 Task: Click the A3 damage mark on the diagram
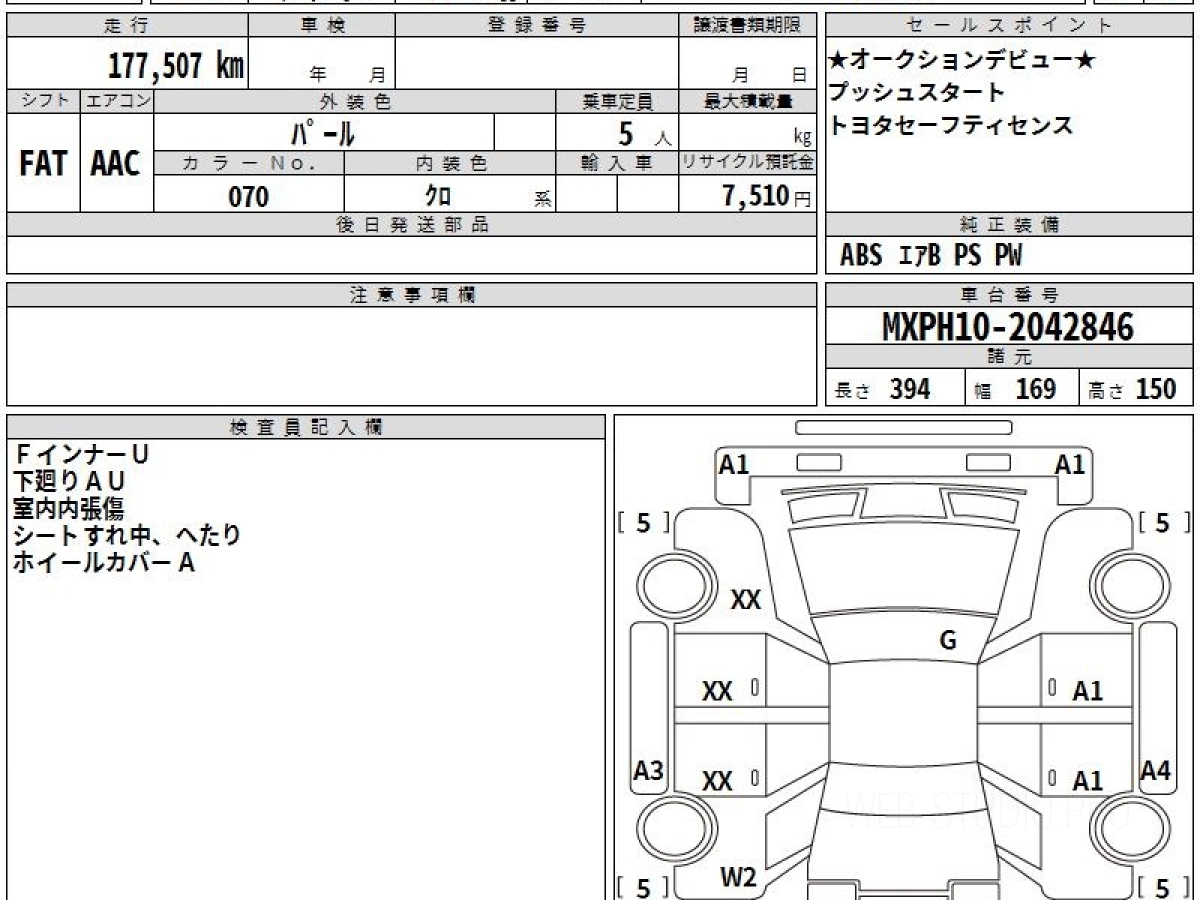pyautogui.click(x=649, y=771)
